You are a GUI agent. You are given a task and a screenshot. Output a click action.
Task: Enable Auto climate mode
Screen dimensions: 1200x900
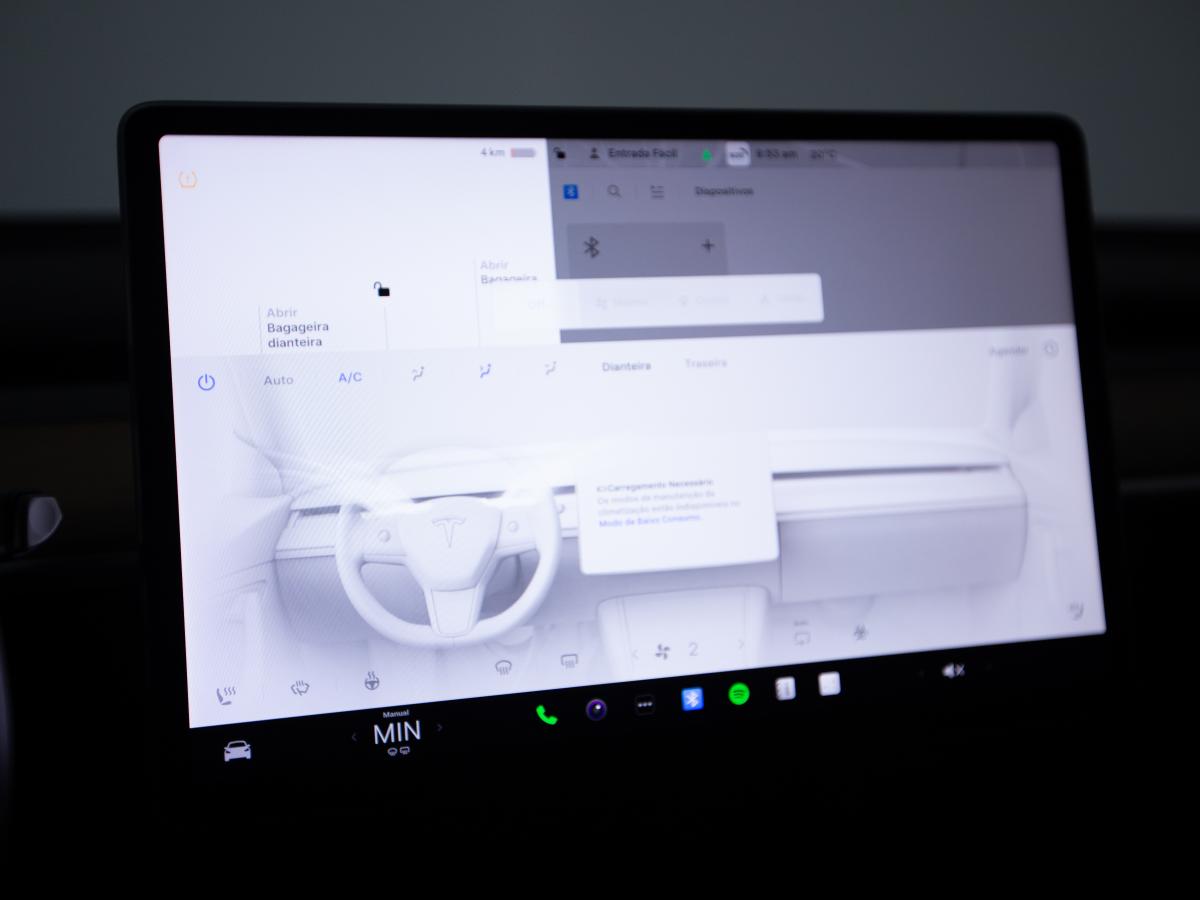[x=278, y=380]
